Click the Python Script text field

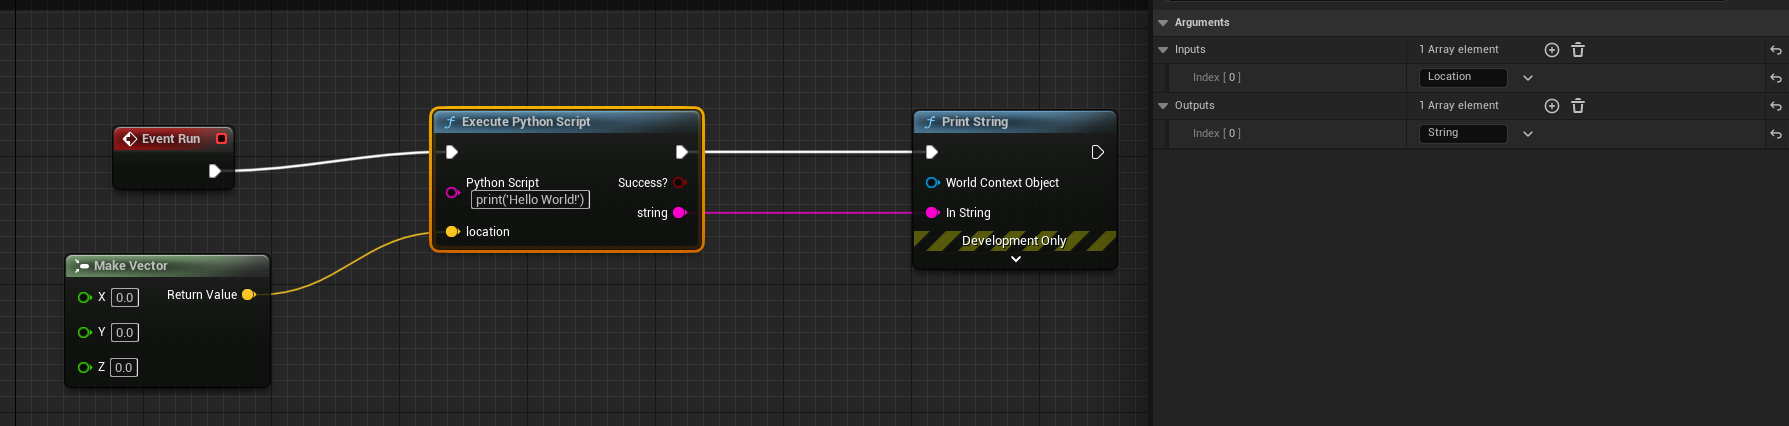pyautogui.click(x=530, y=200)
